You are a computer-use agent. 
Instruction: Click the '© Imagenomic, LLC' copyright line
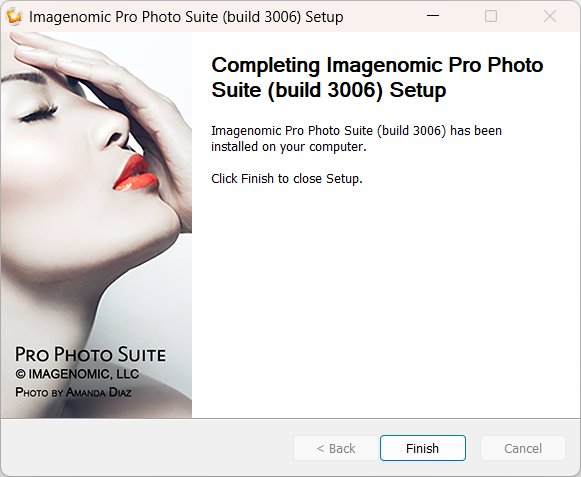pos(77,374)
